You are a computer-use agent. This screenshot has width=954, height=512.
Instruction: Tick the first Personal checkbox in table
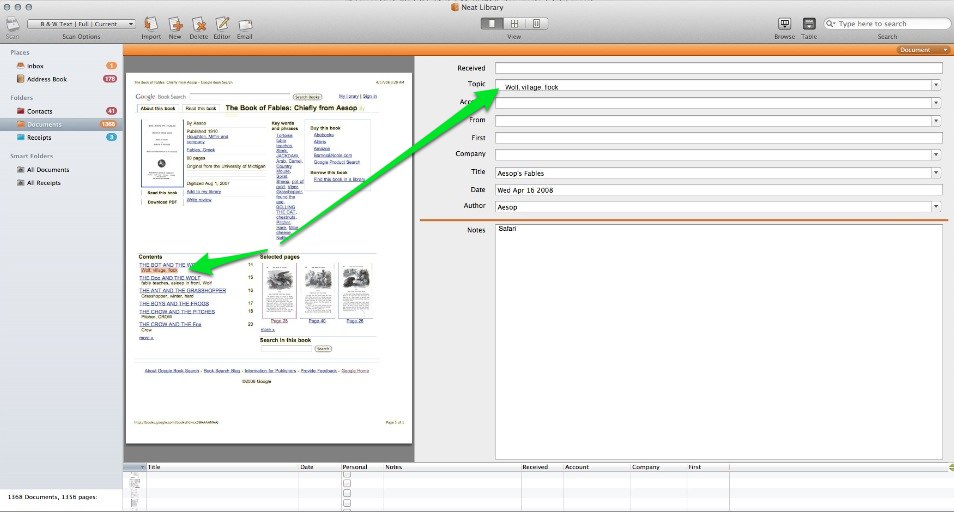click(347, 475)
